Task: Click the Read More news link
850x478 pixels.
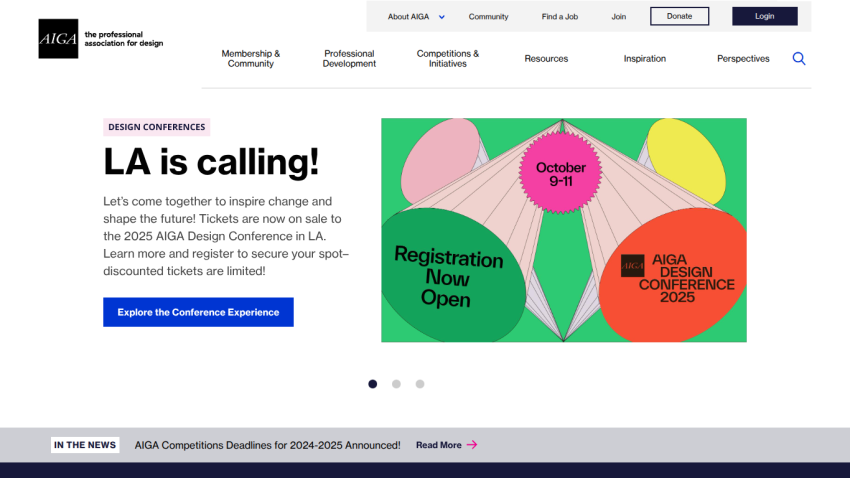Action: point(439,445)
